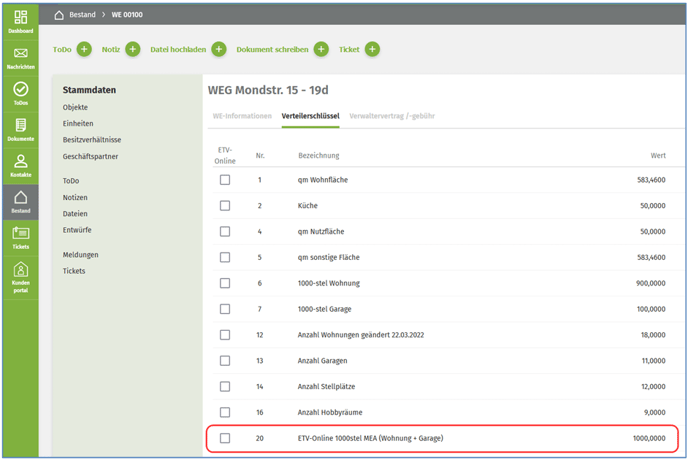The image size is (688, 460).
Task: Open Entwürfe in left menu
Action: (77, 230)
